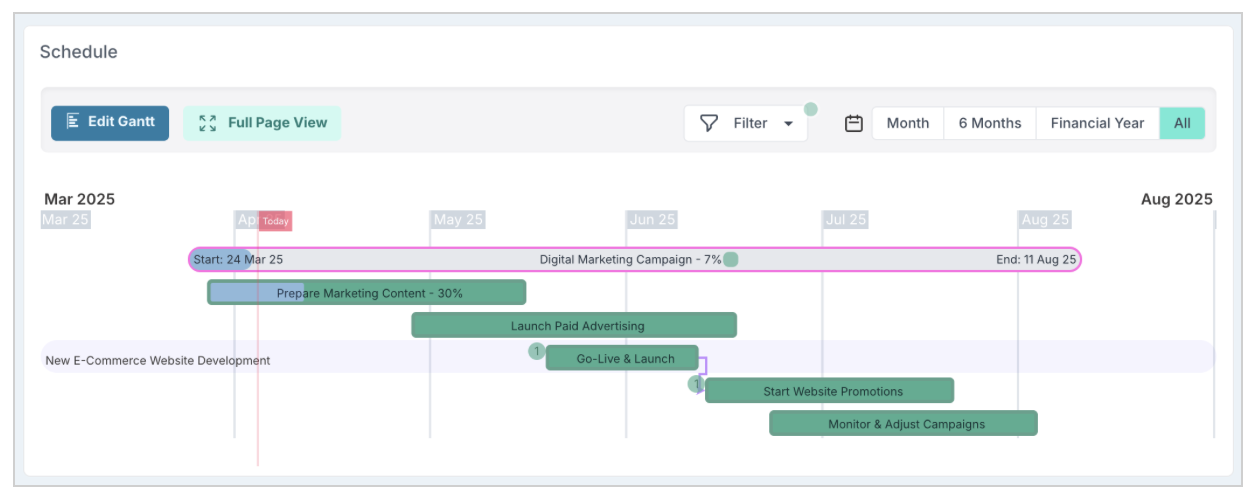Open Full Page View

pos(262,123)
